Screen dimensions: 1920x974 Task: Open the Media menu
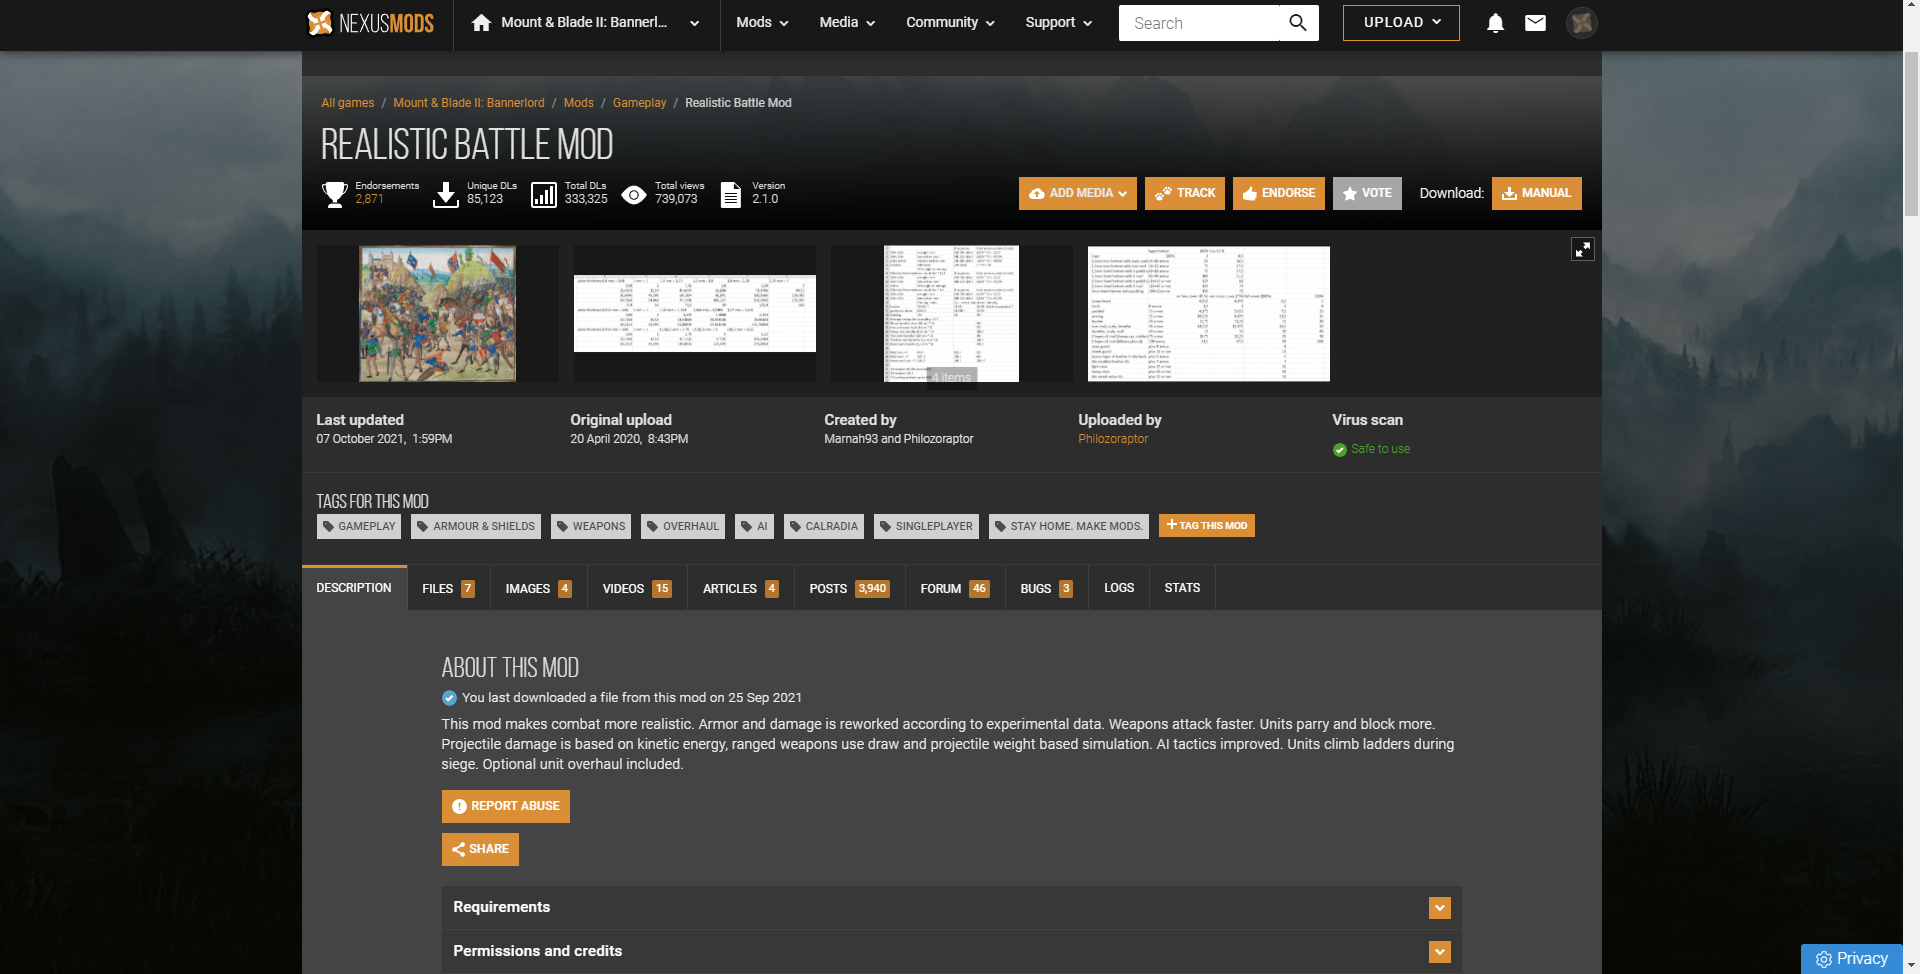coord(847,23)
